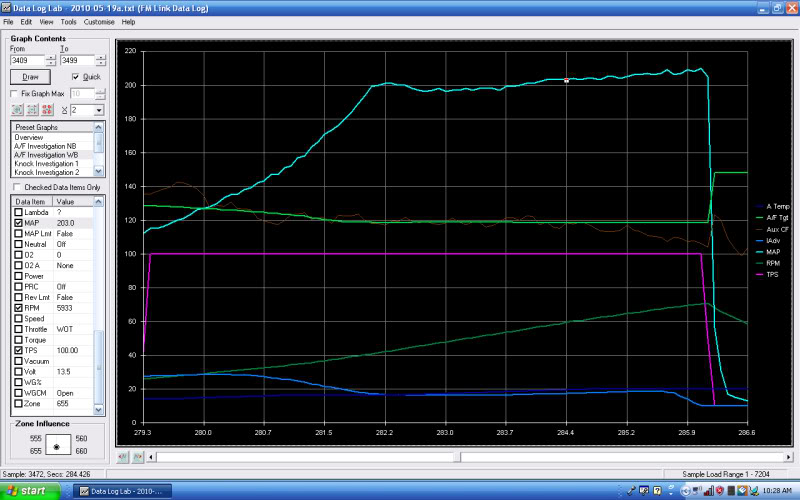The image size is (800, 500).
Task: Open the X multiplier dropdown
Action: [98, 110]
